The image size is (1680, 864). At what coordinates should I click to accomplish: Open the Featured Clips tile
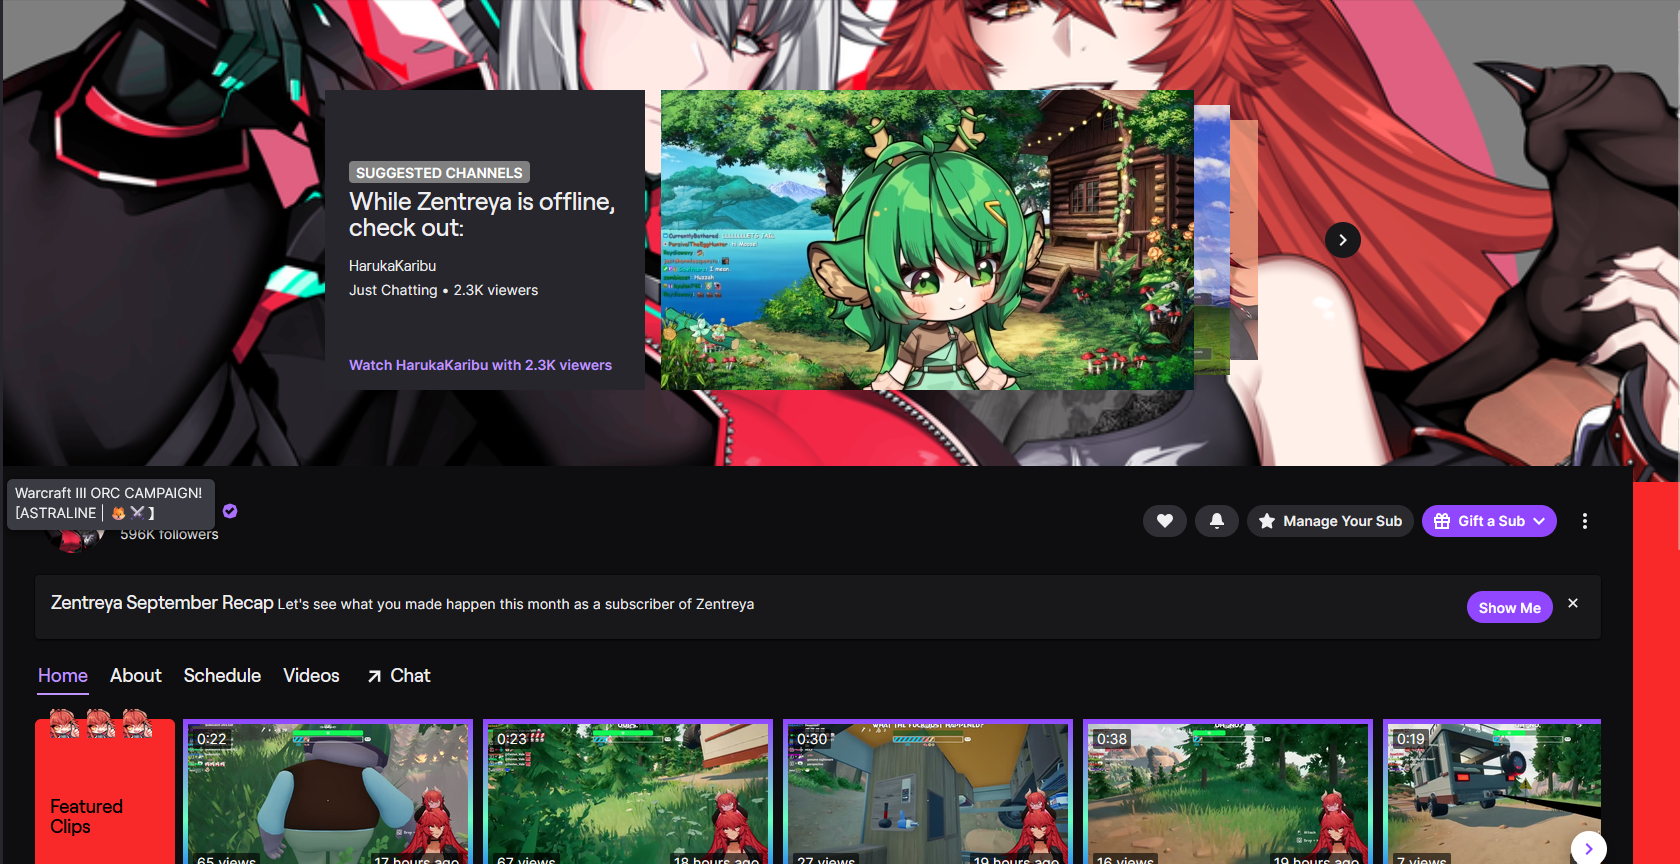click(105, 791)
